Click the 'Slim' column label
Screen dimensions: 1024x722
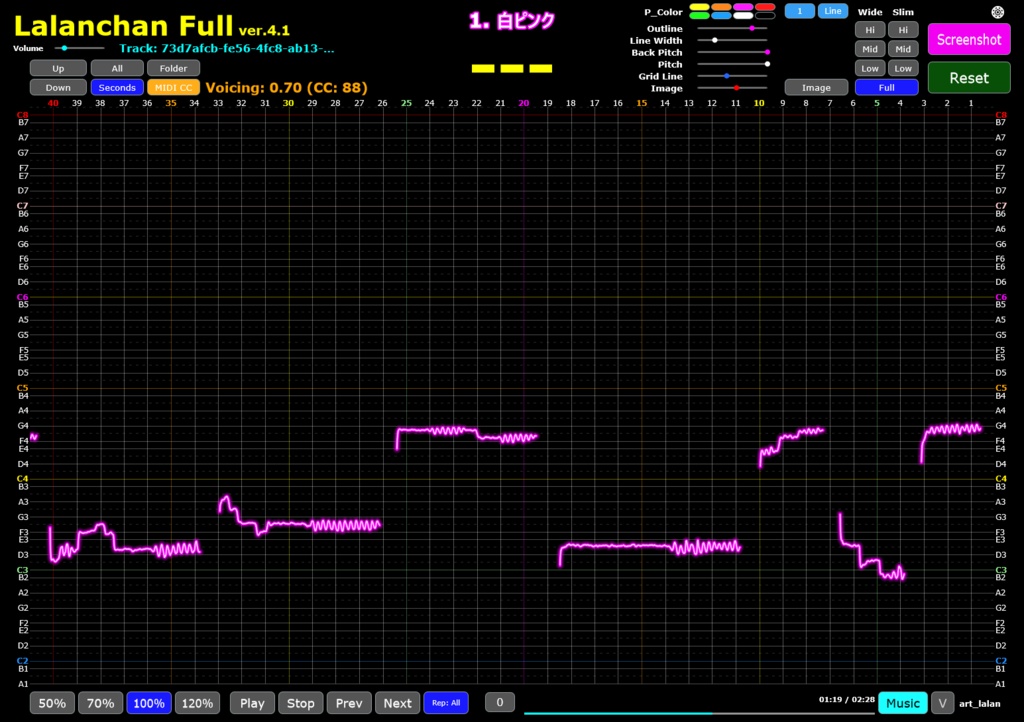pos(903,12)
